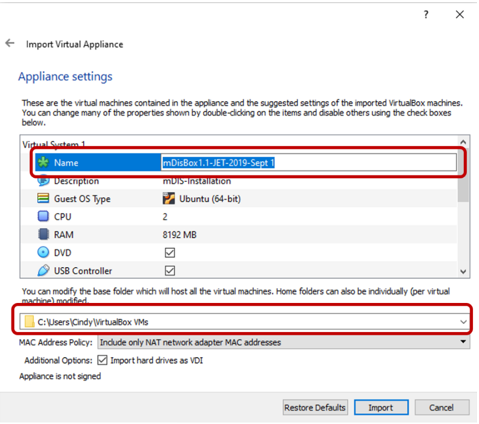This screenshot has width=479, height=424.
Task: Select the Guest OS Type row
Action: (239, 199)
